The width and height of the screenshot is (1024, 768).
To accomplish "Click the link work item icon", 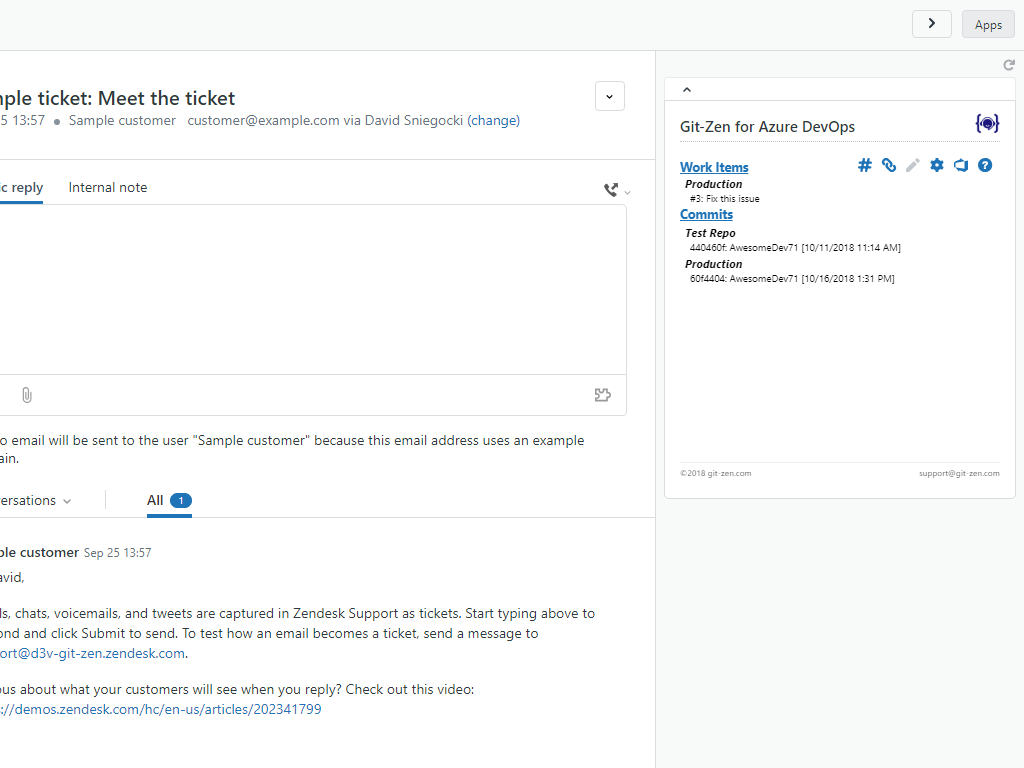I will [x=888, y=165].
